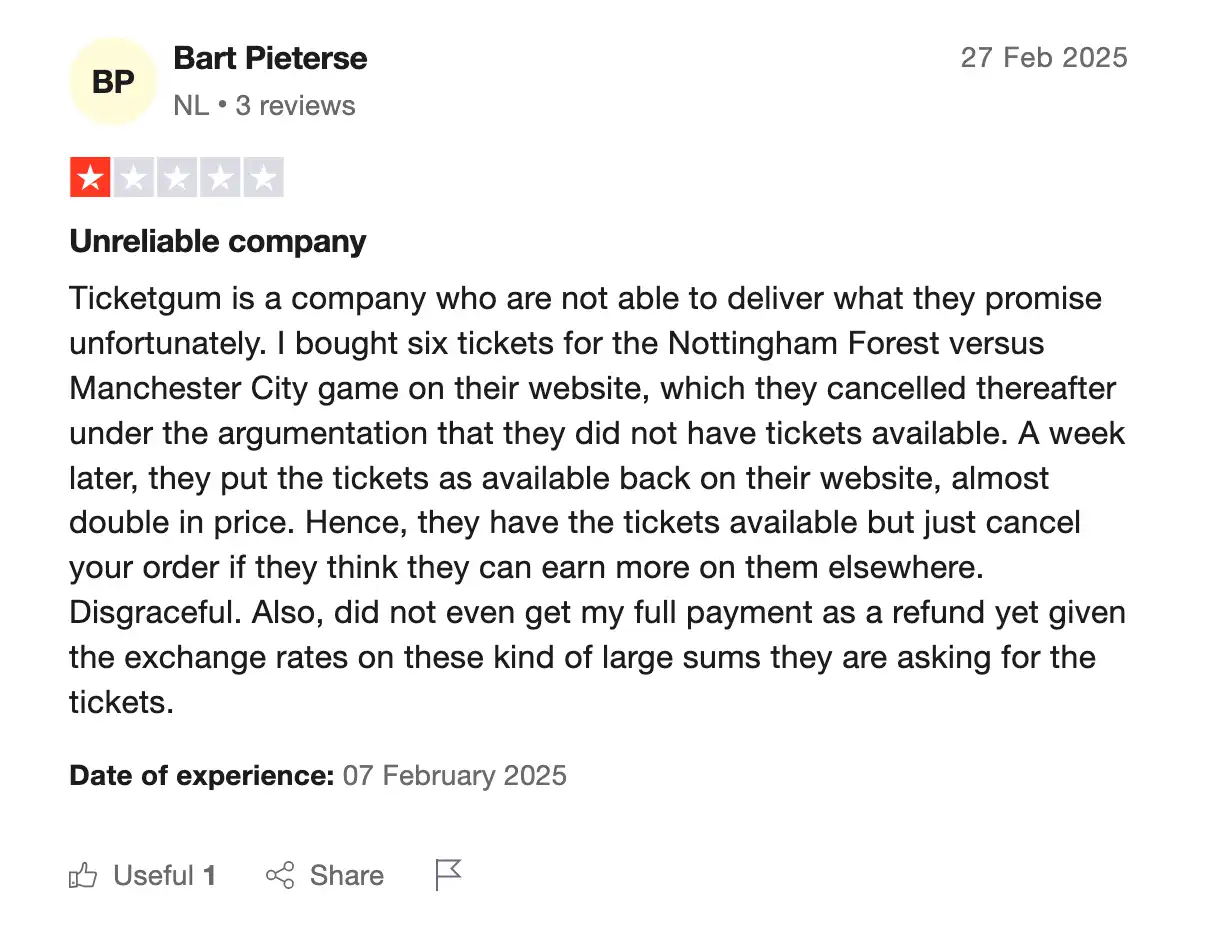
Task: Click the second star of the rating
Action: pyautogui.click(x=133, y=177)
